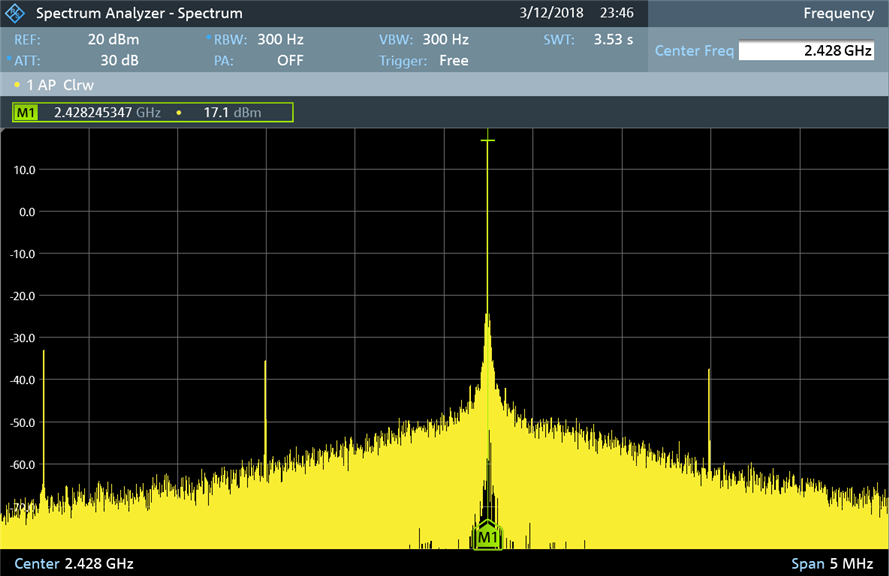889x576 pixels.
Task: Click the yellow dot before 17.1 dBm
Action: click(x=179, y=113)
